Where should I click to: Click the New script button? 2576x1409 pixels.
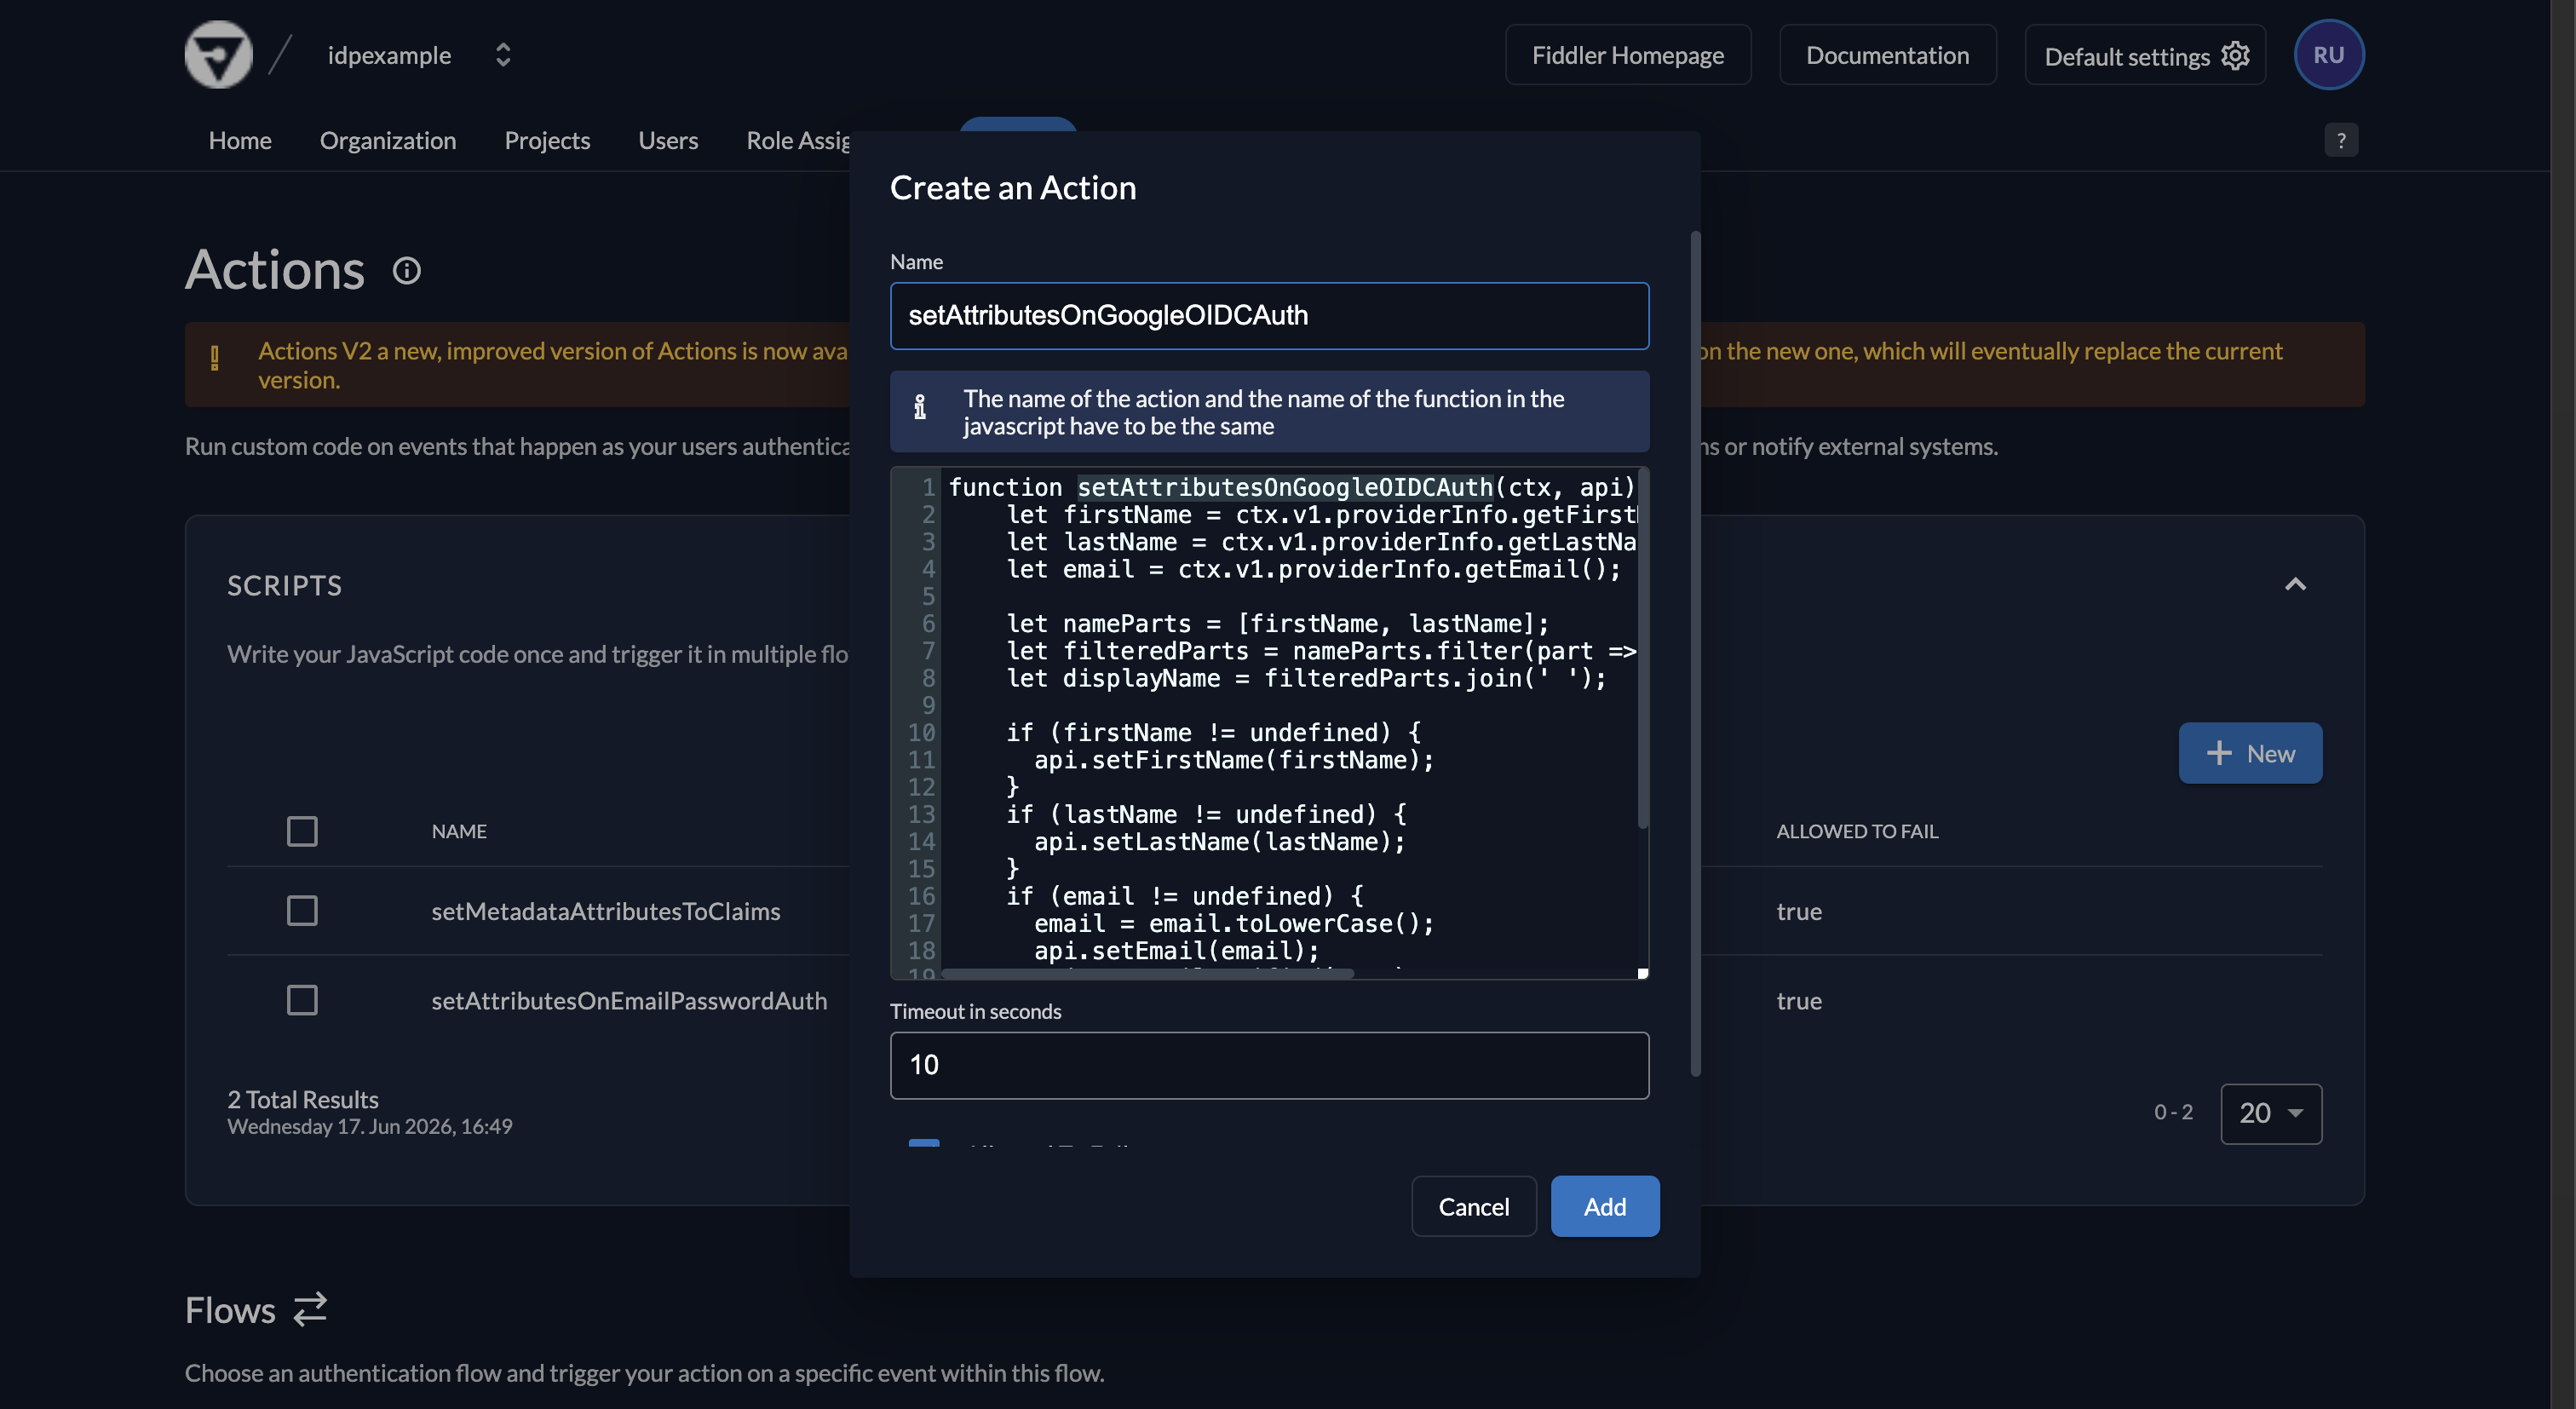[2250, 753]
